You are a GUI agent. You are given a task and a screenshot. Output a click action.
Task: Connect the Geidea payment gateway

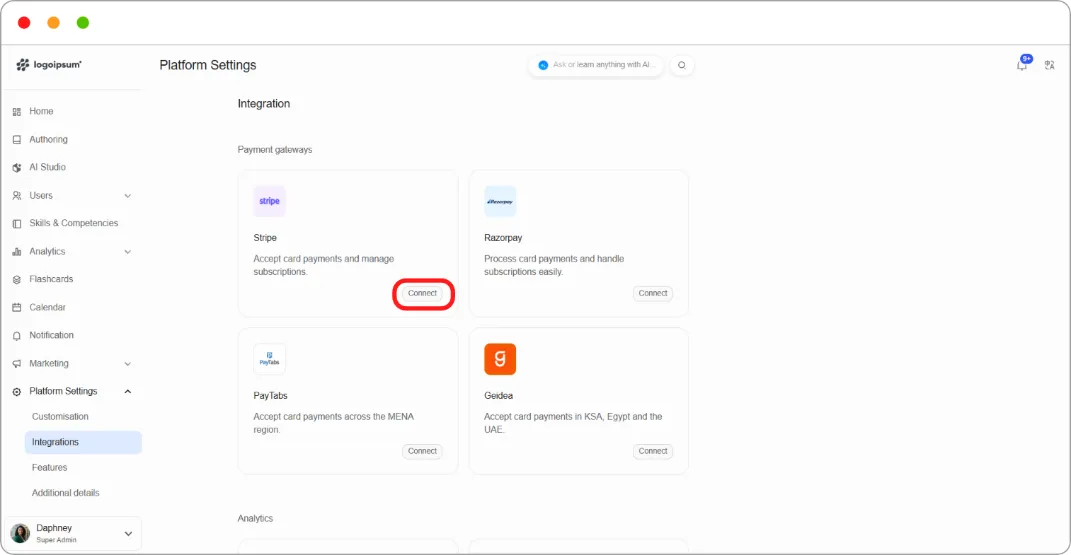pos(653,451)
